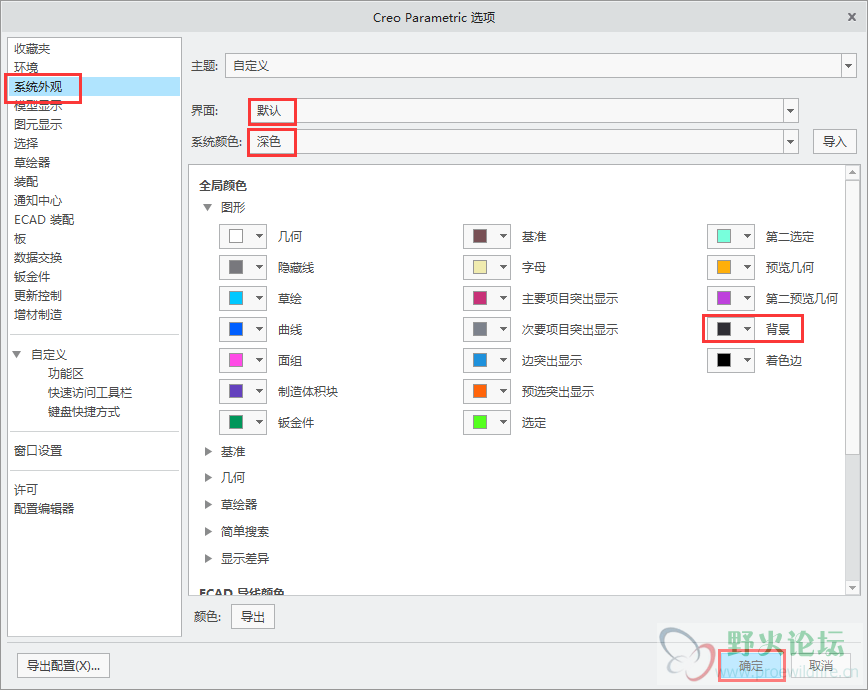Screen dimensions: 868x690
Task: Open 装配 options category
Action: 26,182
